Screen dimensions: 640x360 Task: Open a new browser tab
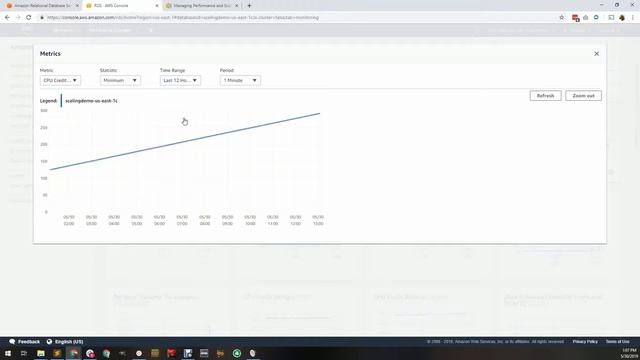tap(249, 6)
